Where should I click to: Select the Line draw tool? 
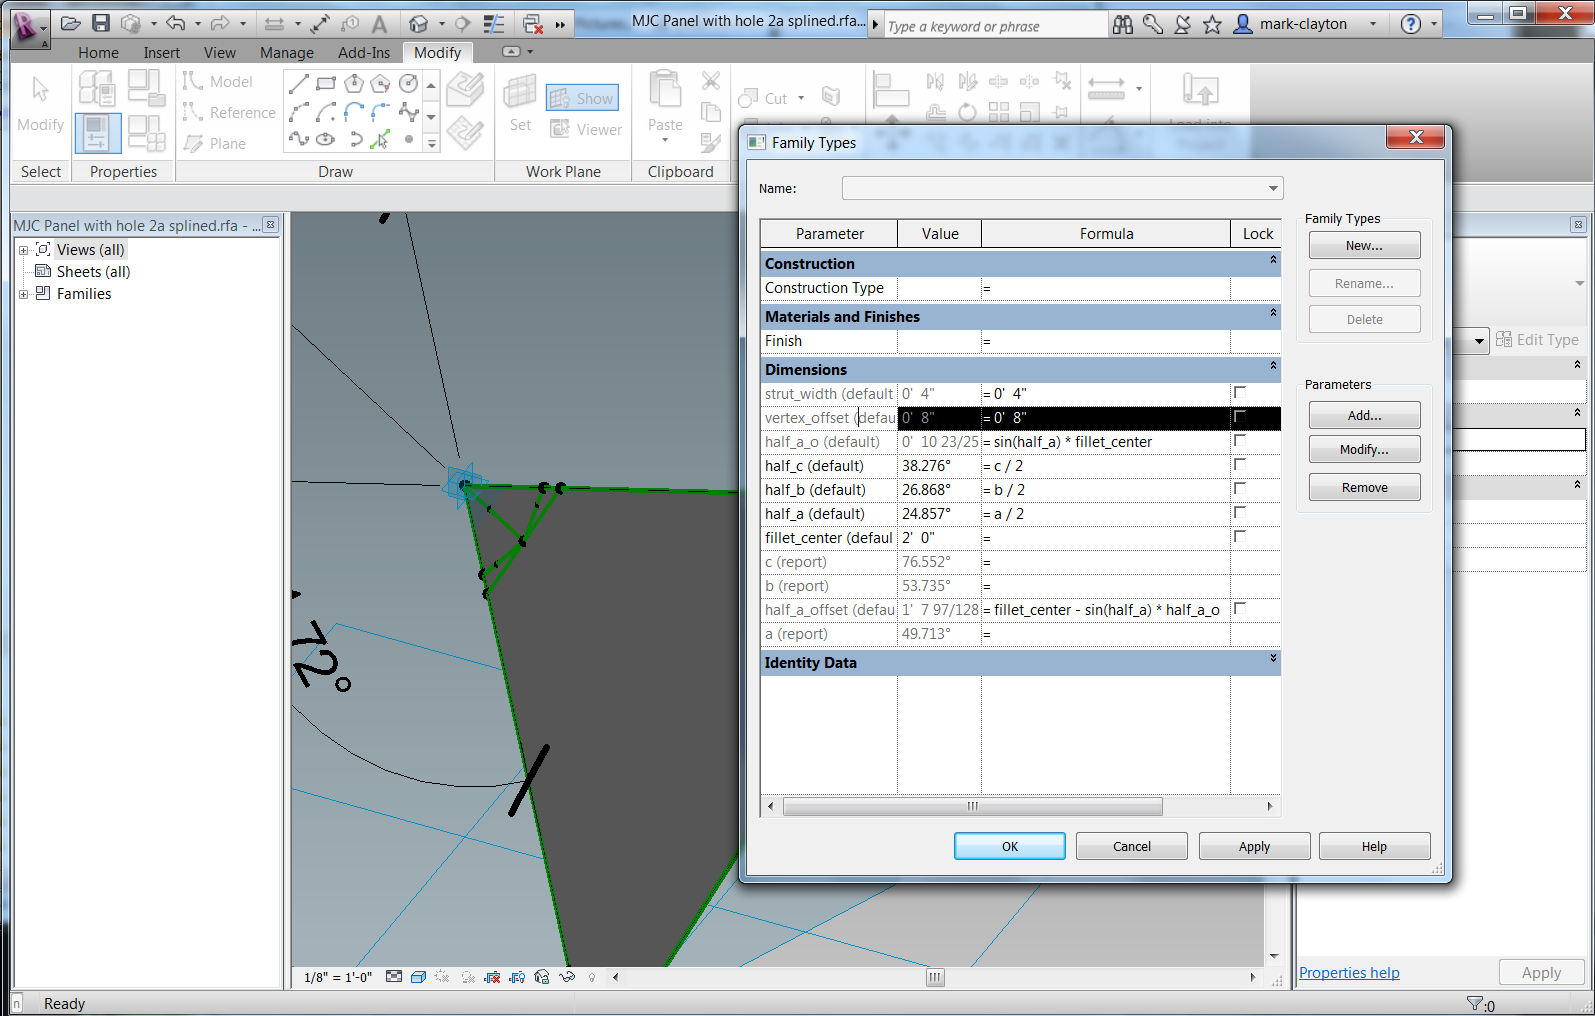tap(298, 84)
